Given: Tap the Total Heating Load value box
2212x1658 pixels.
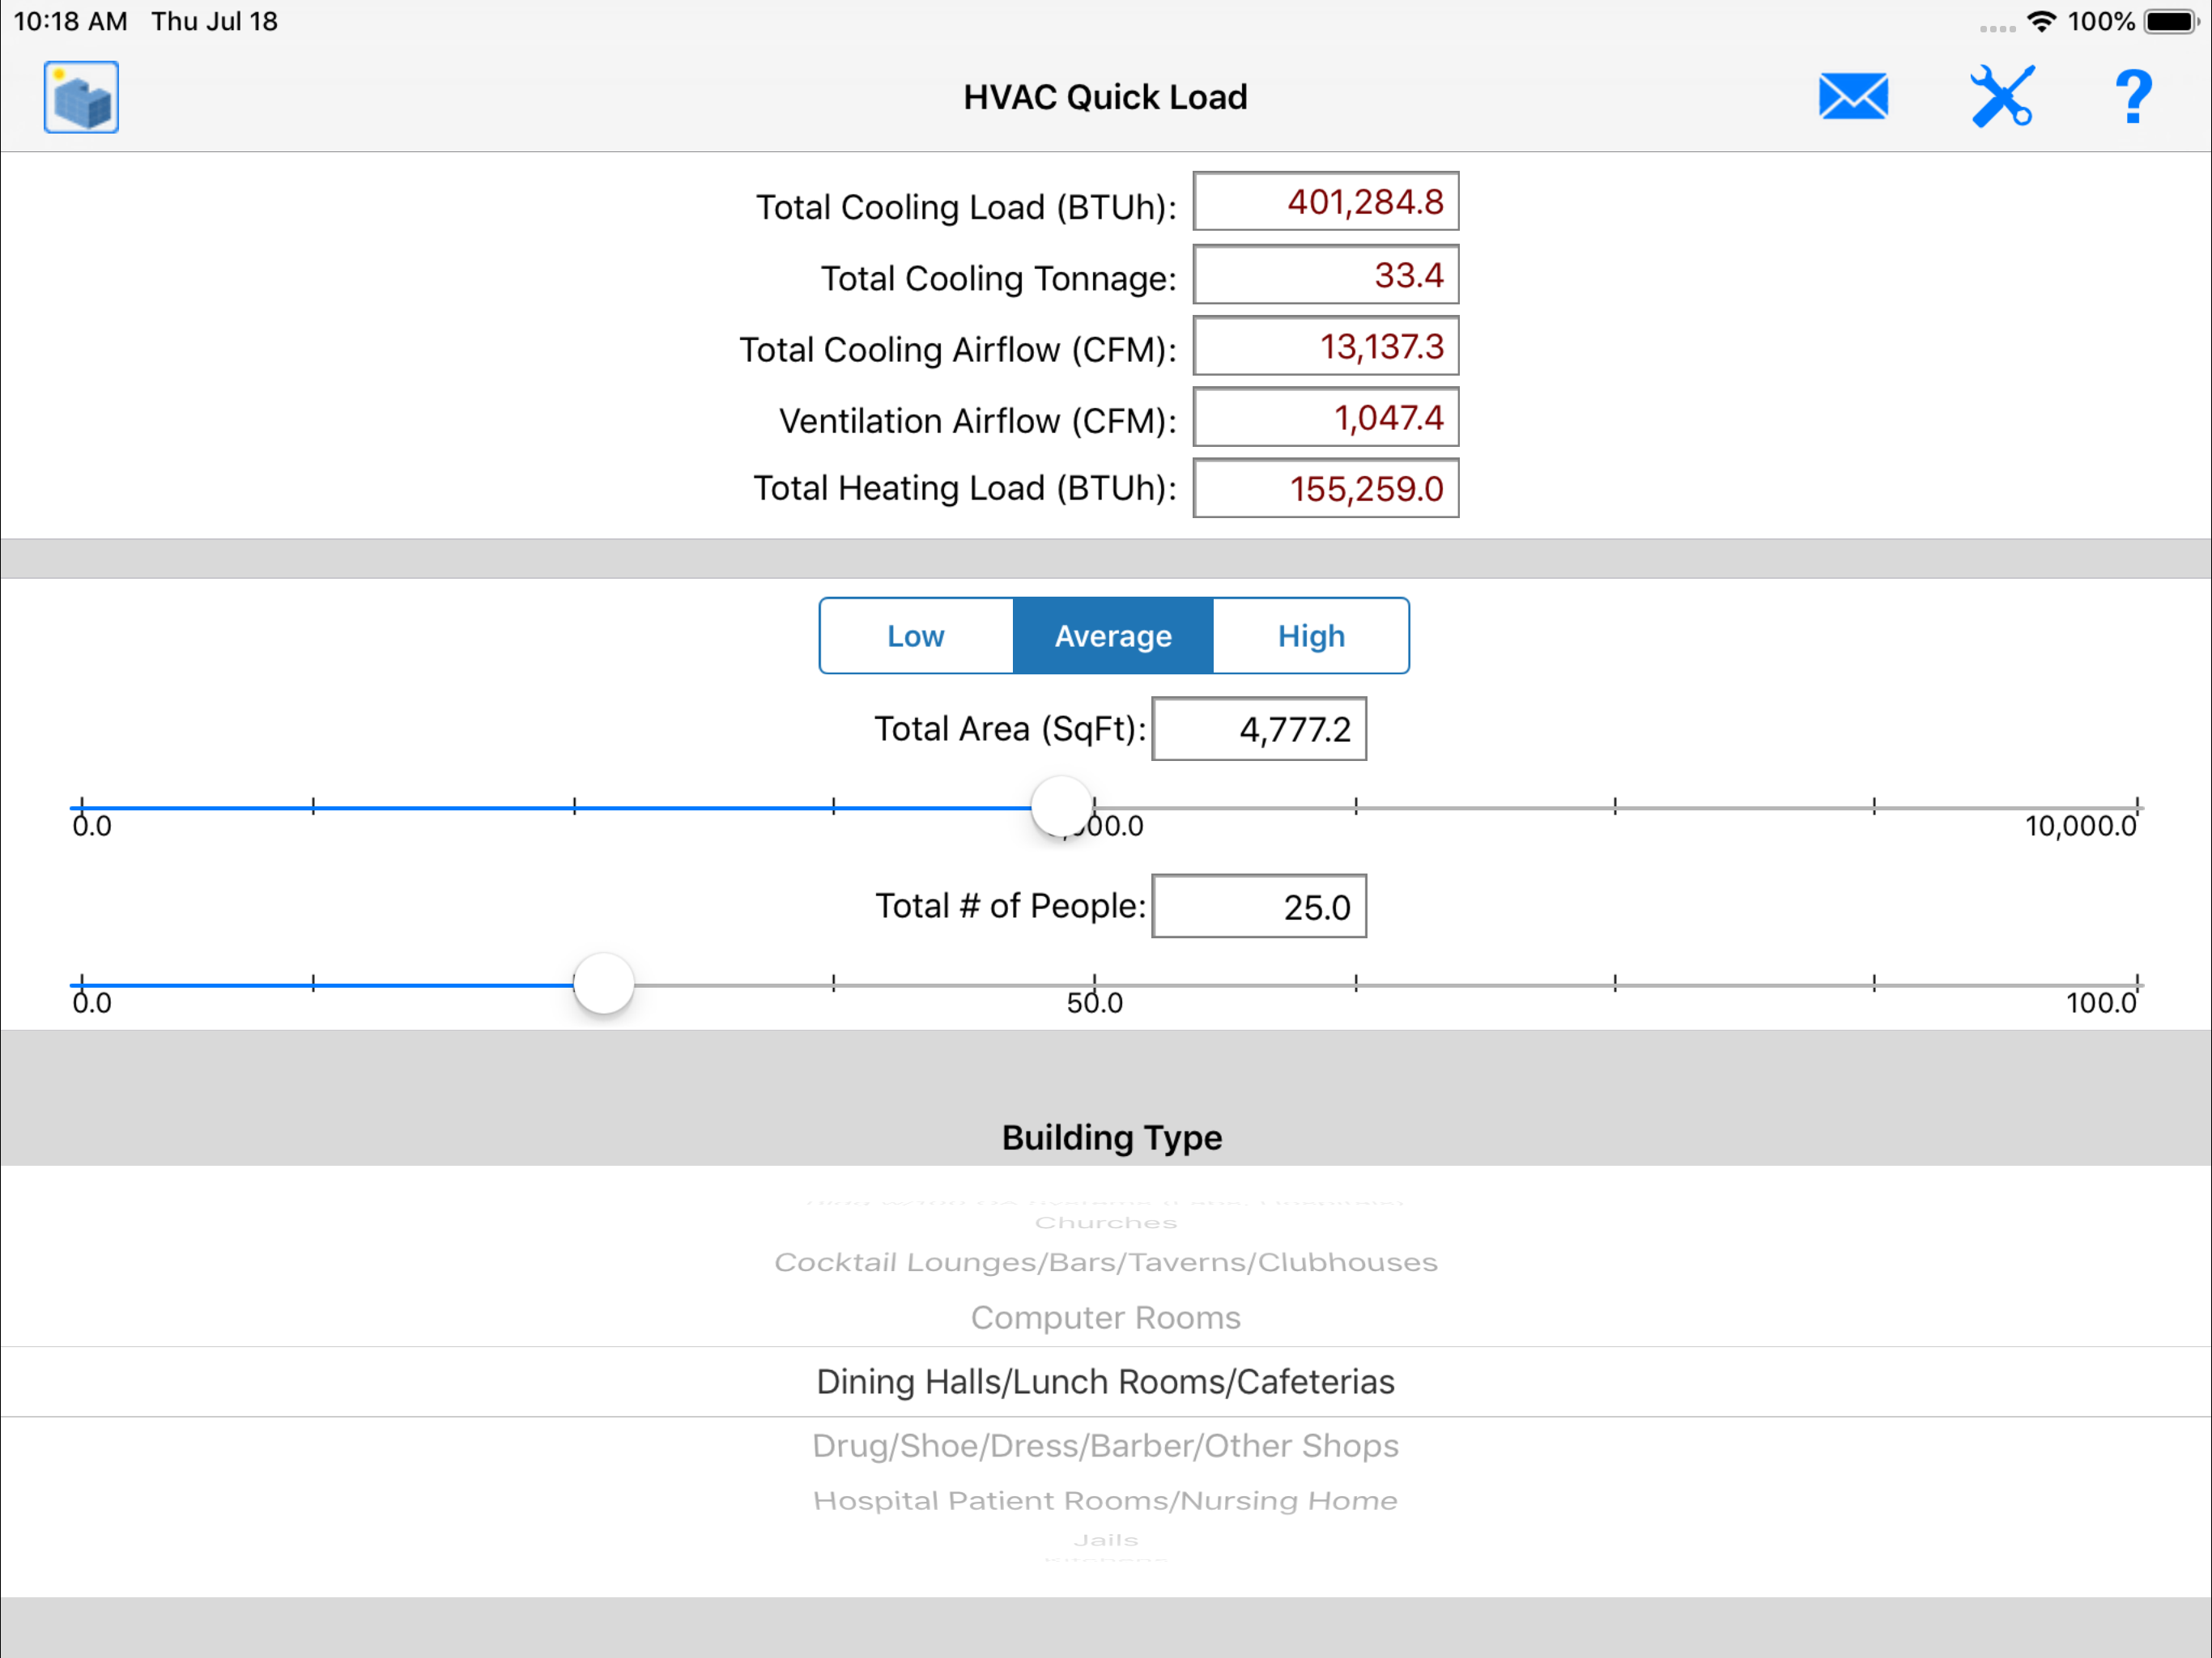Looking at the screenshot, I should pyautogui.click(x=1325, y=489).
